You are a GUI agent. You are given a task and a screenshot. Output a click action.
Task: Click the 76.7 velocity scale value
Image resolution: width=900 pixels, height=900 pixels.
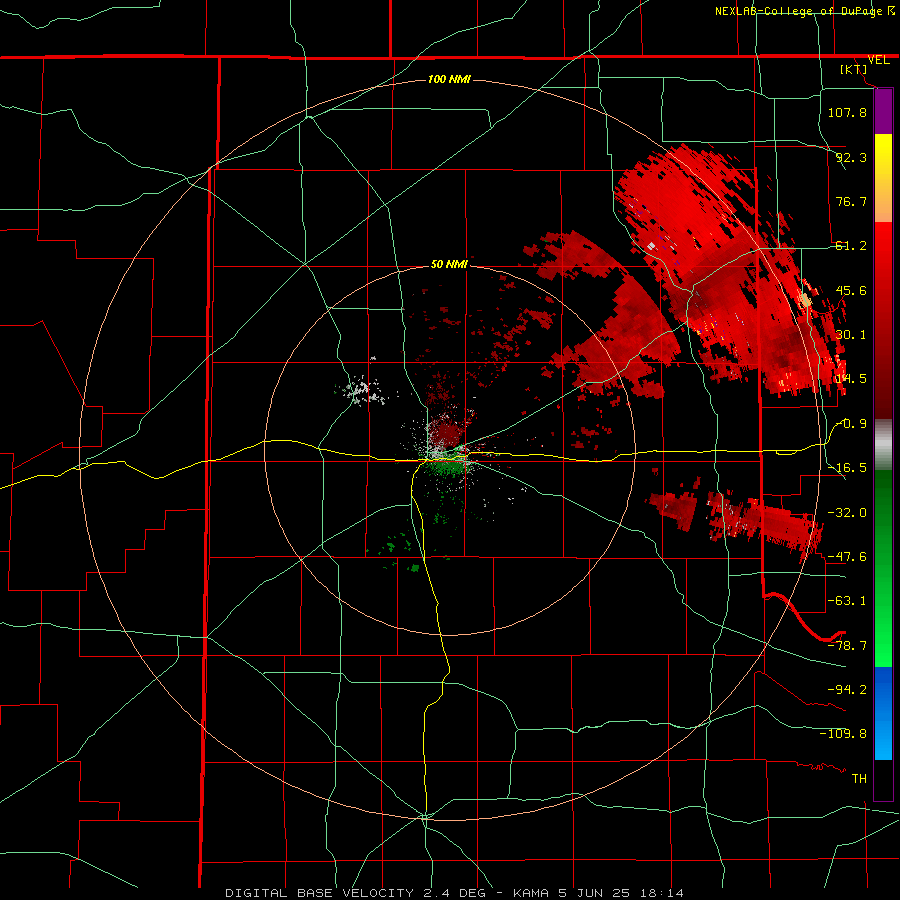851,201
